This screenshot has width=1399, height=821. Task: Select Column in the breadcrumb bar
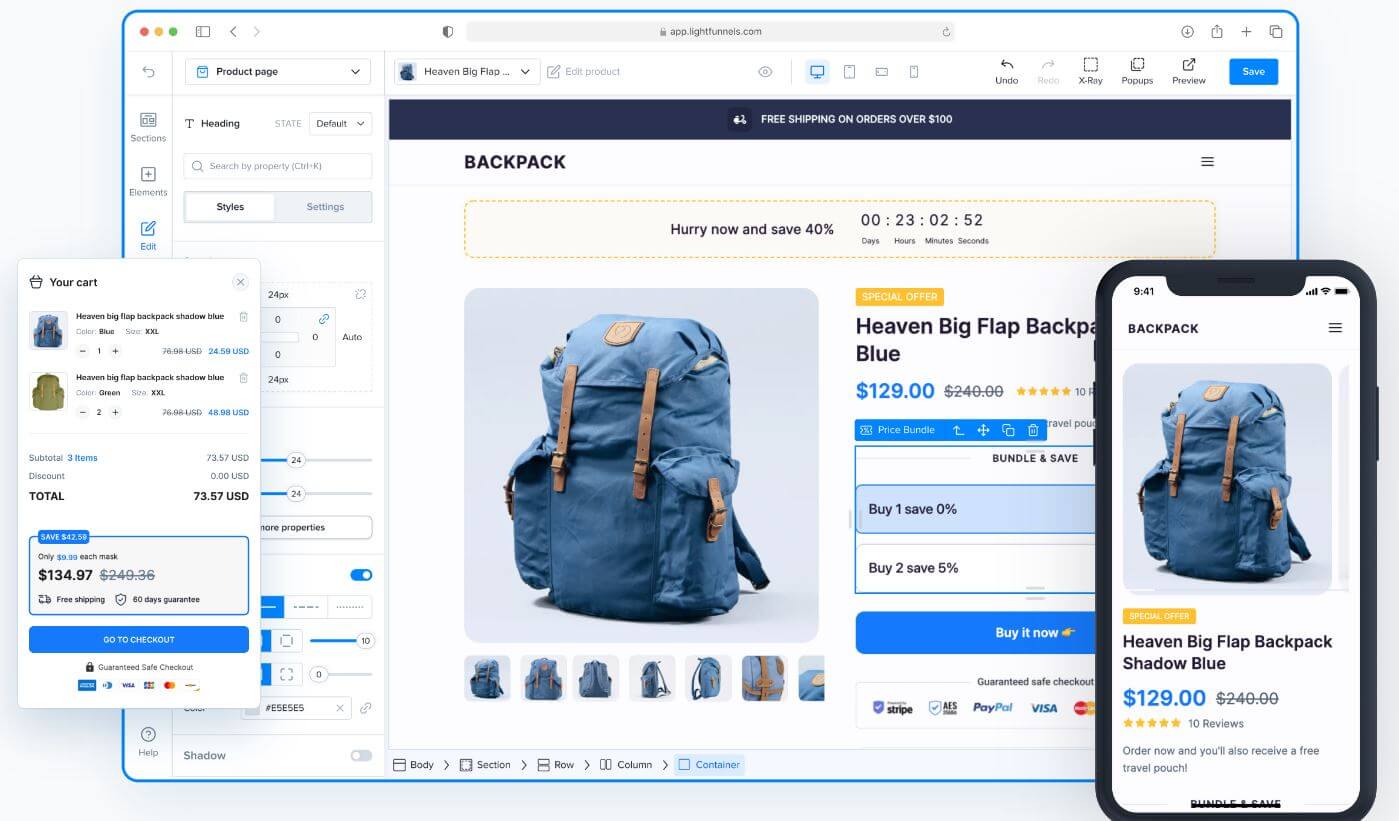pos(625,765)
